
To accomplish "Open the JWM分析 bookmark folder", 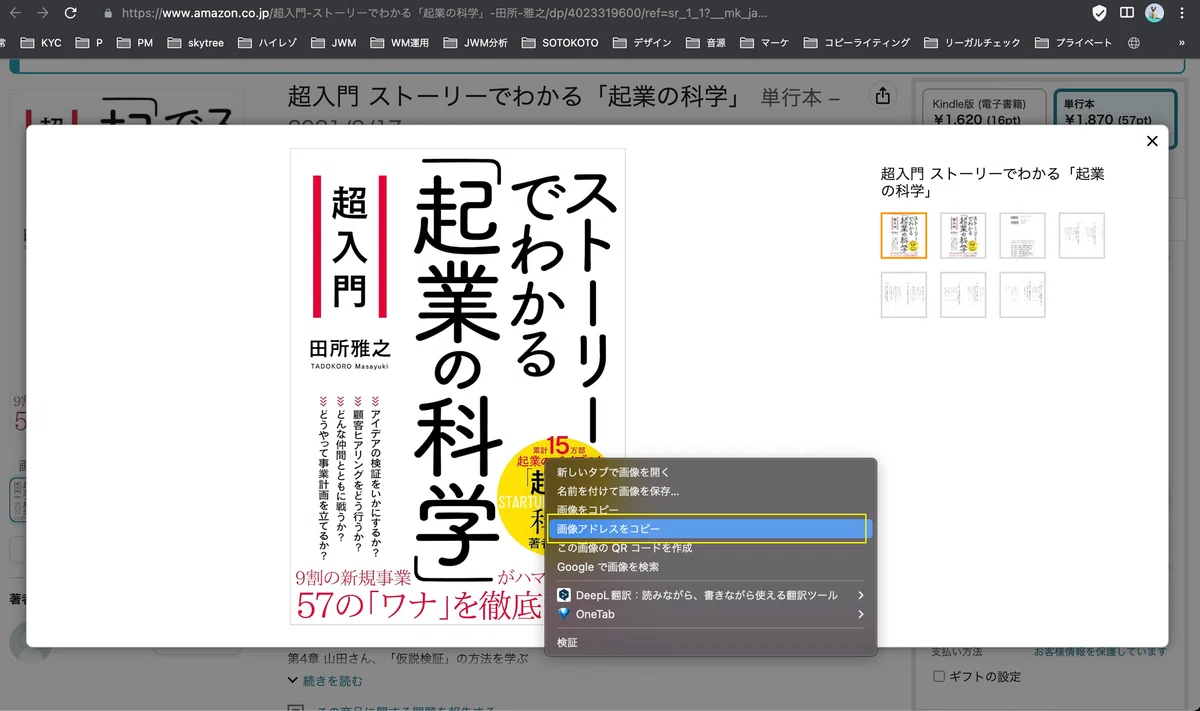I will [x=475, y=43].
